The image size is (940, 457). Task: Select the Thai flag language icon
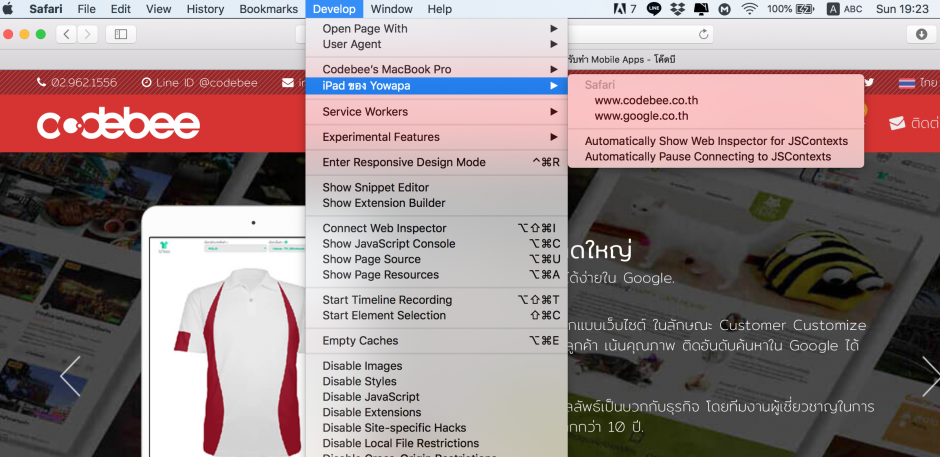pos(906,83)
